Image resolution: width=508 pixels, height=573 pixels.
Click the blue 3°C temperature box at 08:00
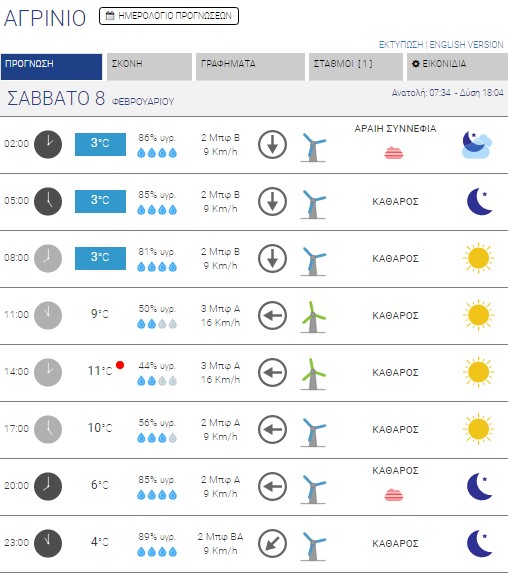101,258
